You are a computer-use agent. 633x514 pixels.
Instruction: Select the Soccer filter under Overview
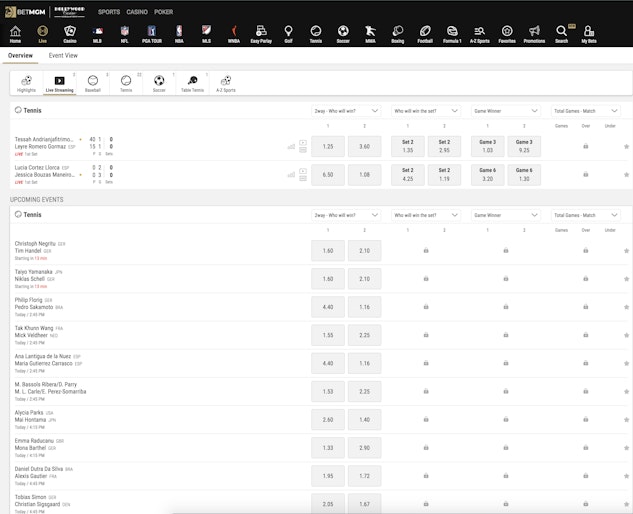[159, 82]
